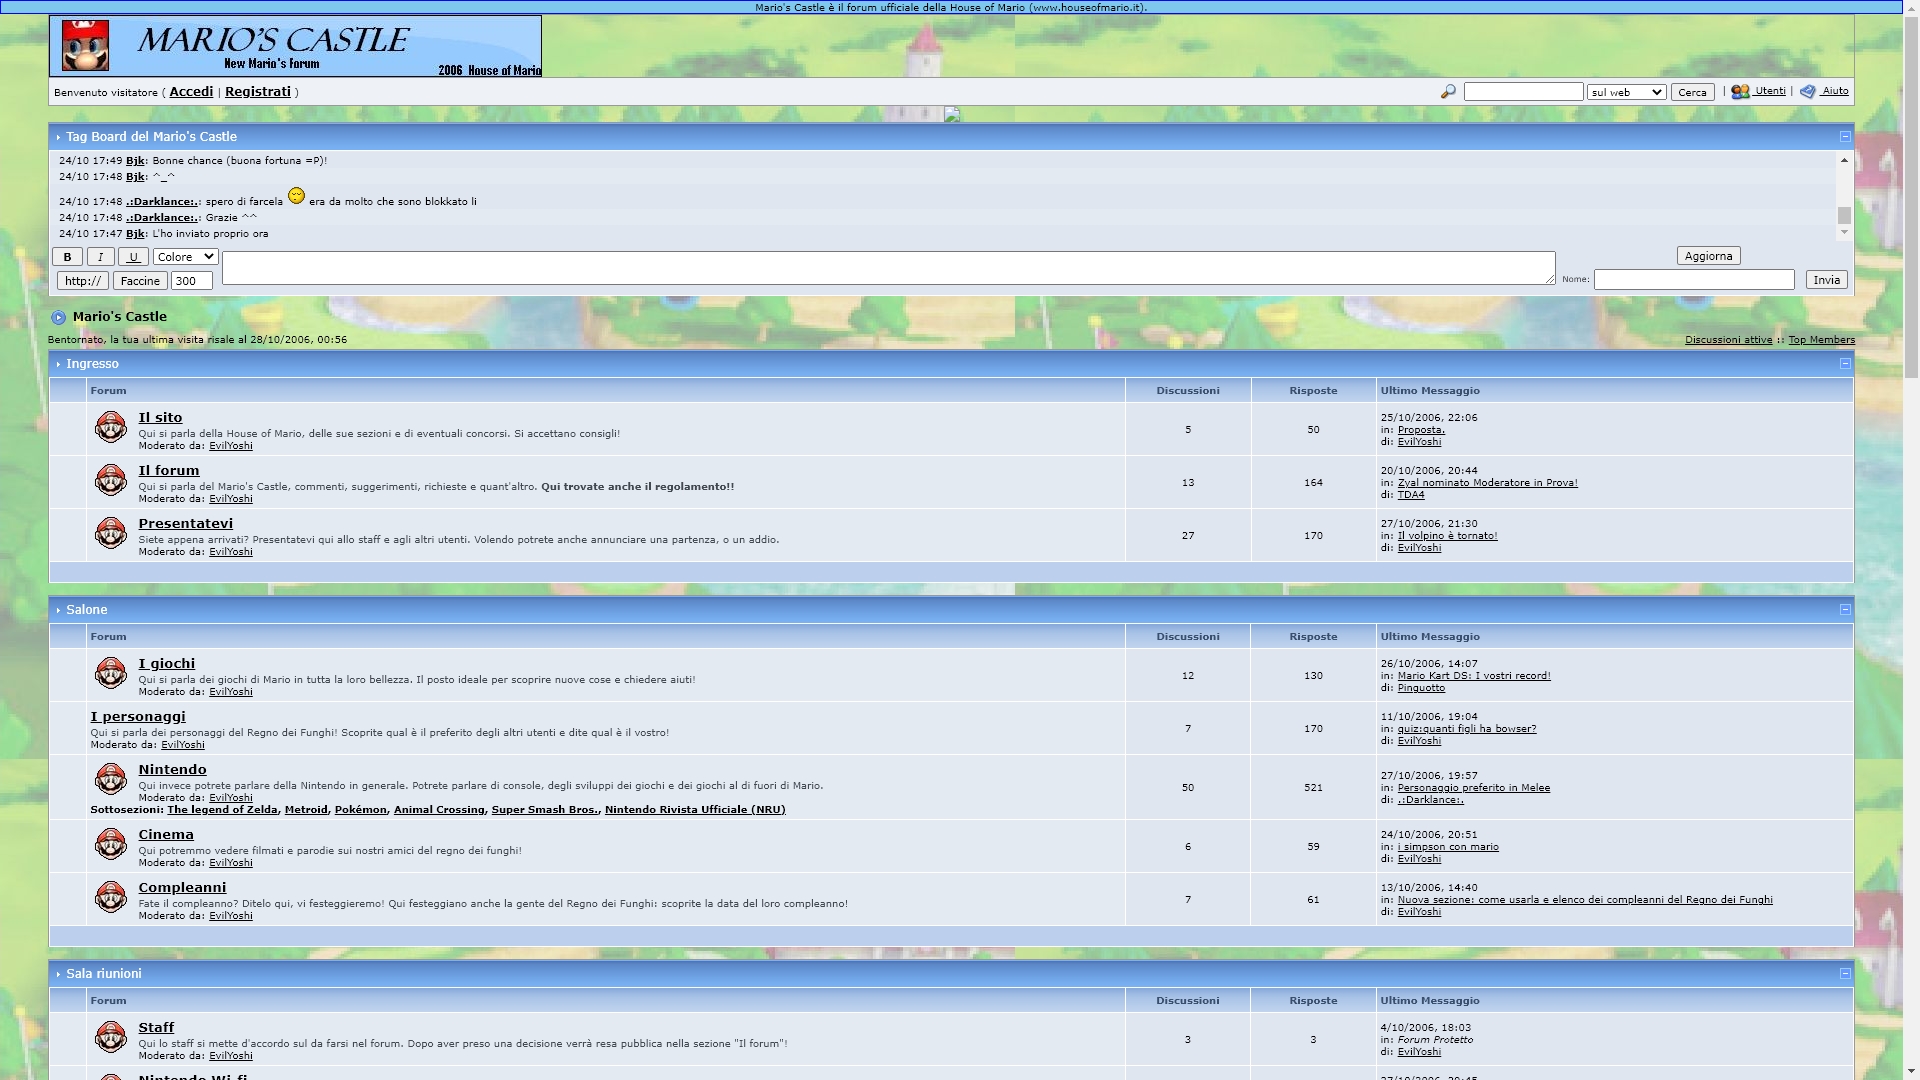Click the Aggiorna refresh button

pyautogui.click(x=1708, y=256)
